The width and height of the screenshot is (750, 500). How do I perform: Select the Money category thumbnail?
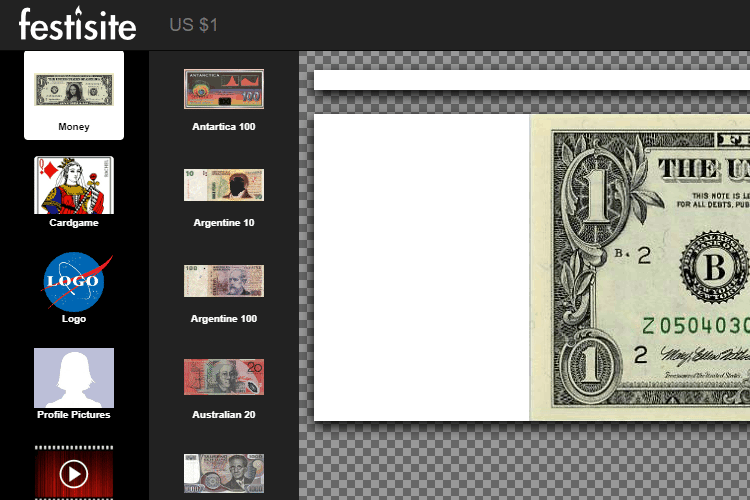point(74,89)
